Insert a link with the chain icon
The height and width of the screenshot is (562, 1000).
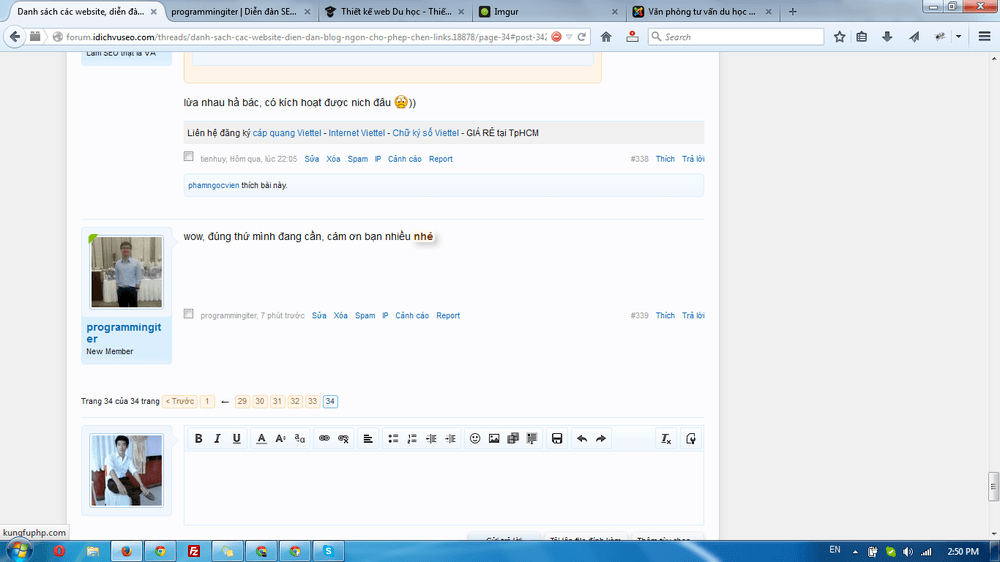[x=324, y=438]
